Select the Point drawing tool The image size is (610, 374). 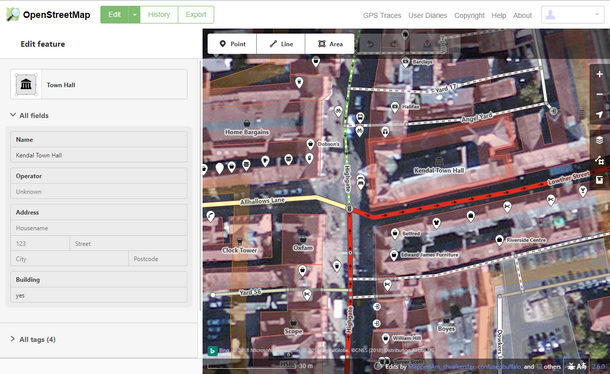point(232,44)
